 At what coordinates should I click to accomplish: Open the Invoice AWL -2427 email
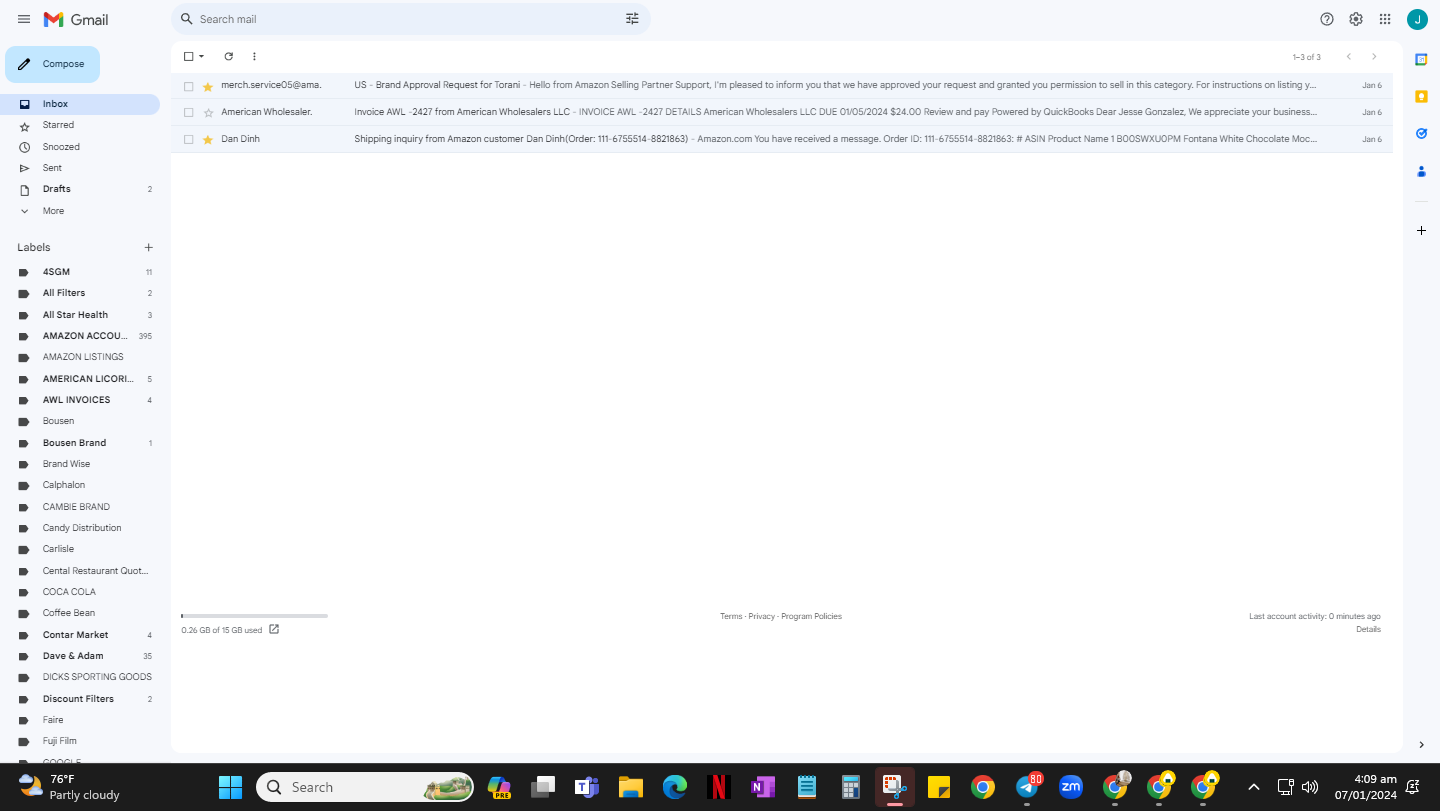782,113
